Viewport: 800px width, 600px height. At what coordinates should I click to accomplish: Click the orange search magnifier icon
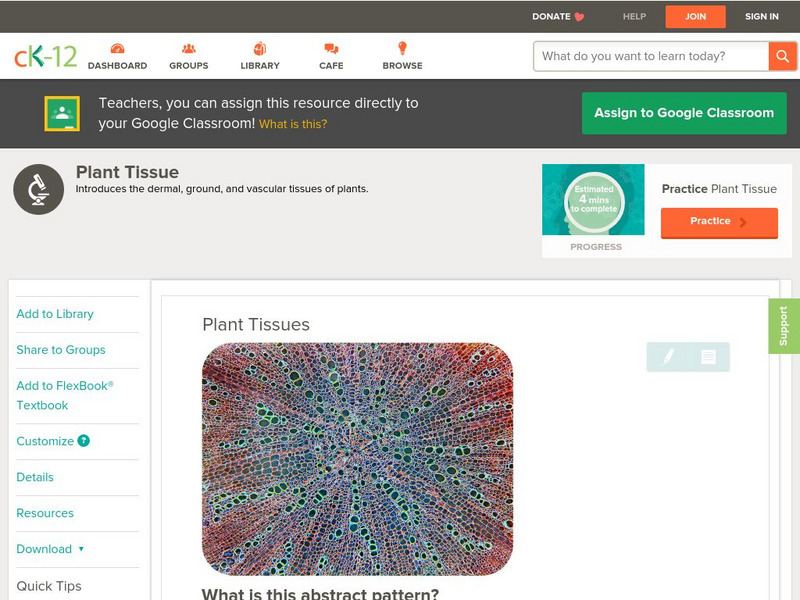(x=782, y=56)
